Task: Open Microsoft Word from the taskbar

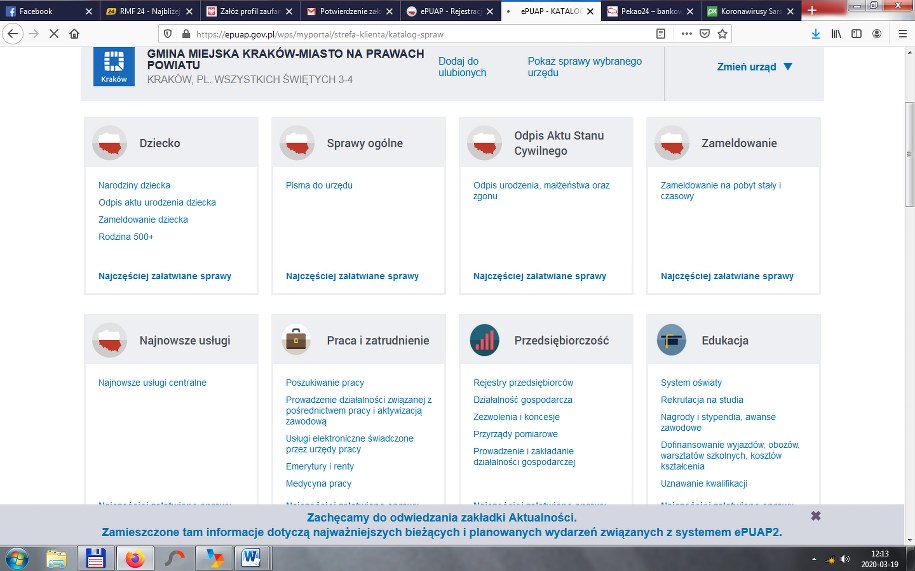Action: [x=251, y=559]
